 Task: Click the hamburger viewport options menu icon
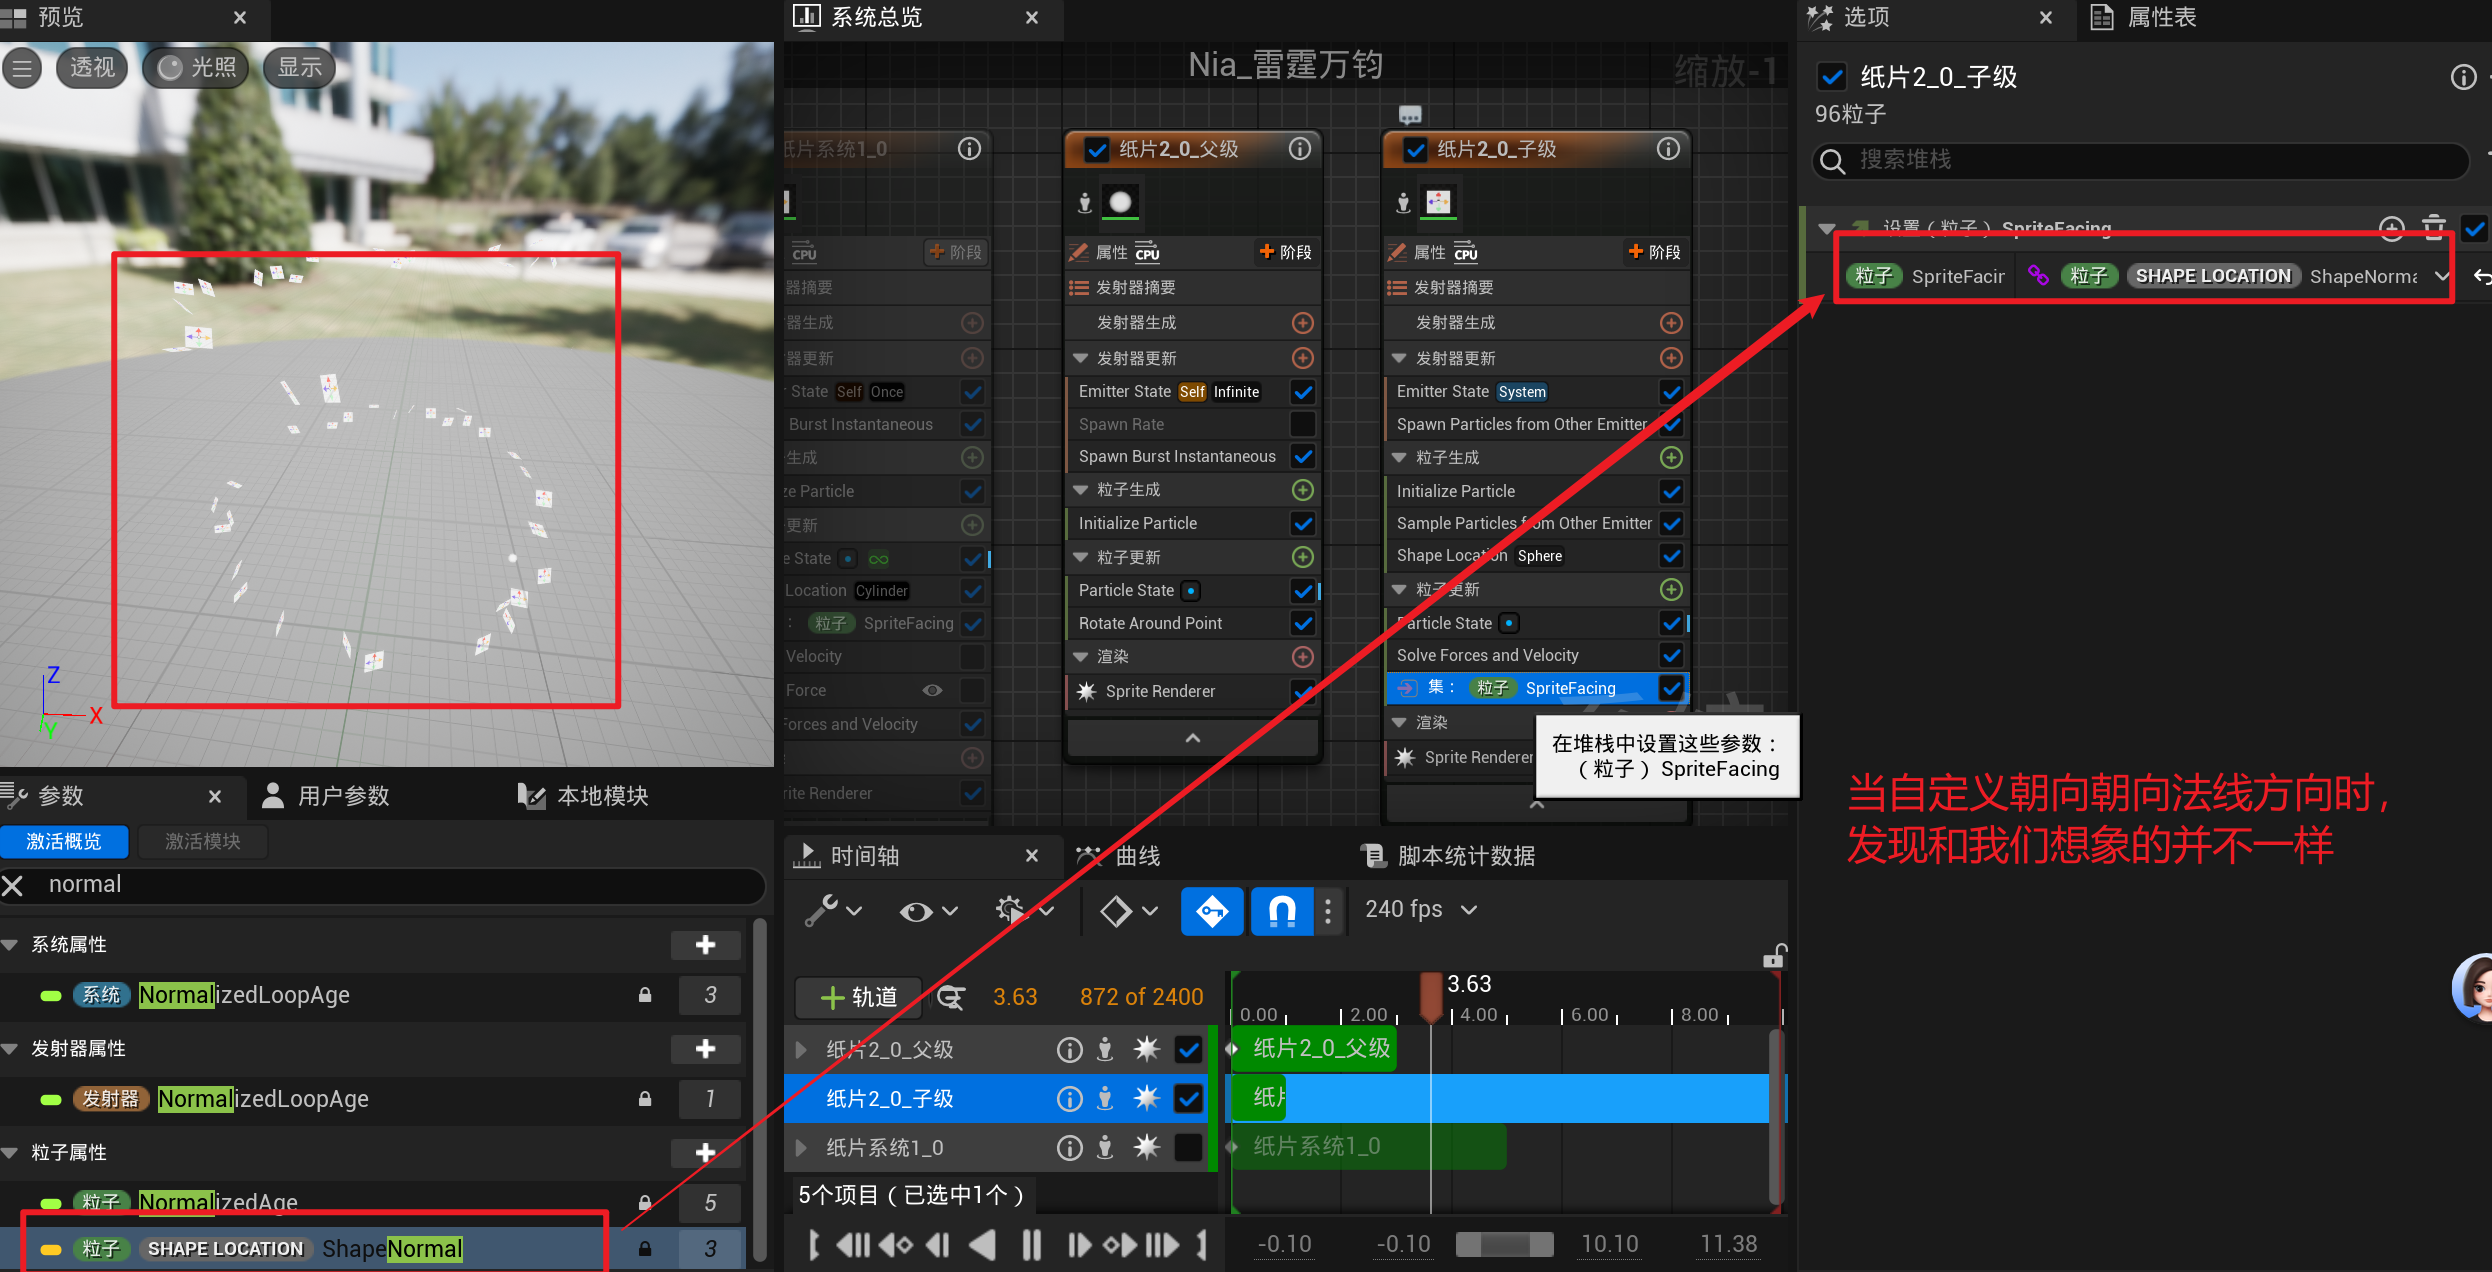[x=22, y=68]
